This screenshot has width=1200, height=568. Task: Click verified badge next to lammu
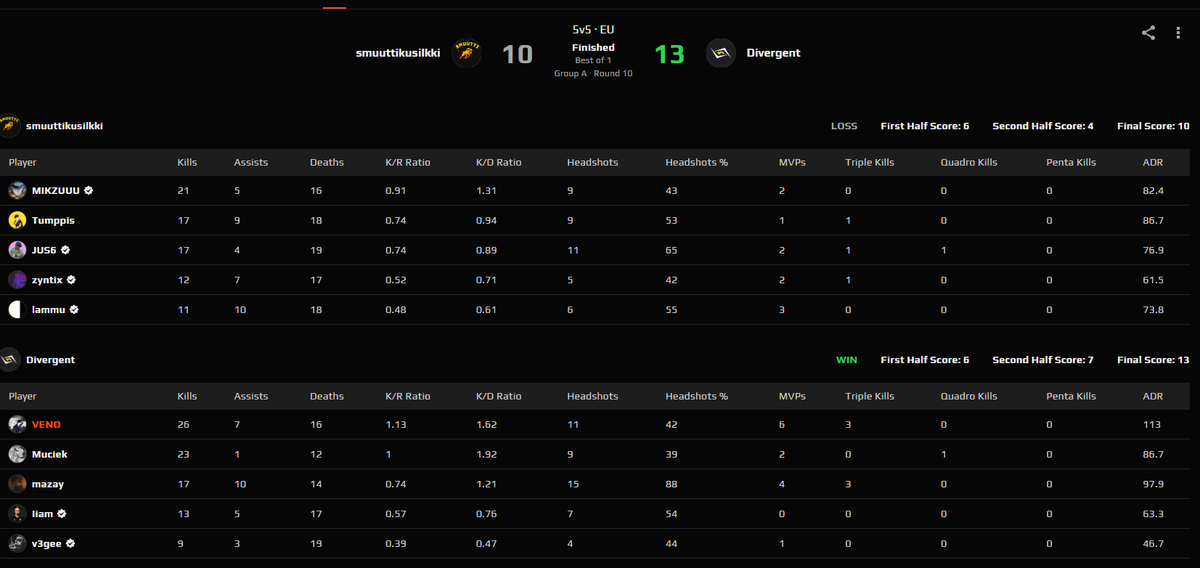click(74, 310)
